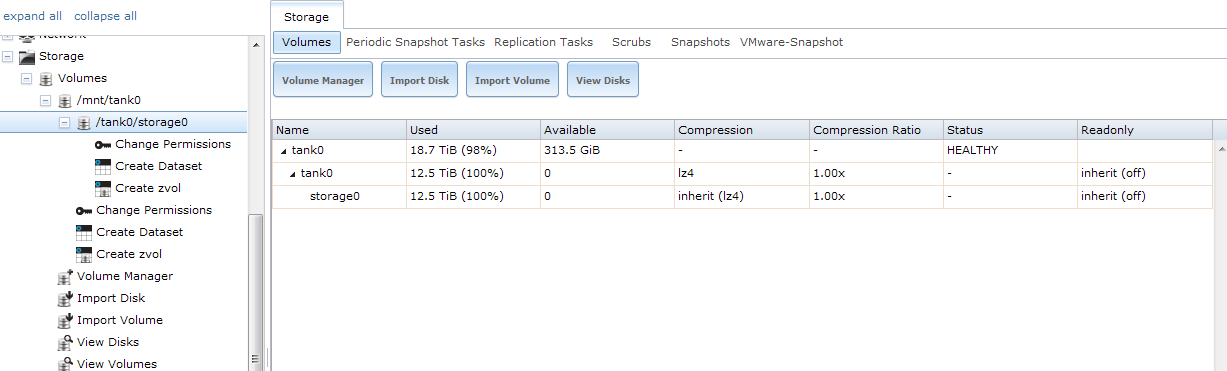Collapse the top tank0 row in the table

point(283,151)
